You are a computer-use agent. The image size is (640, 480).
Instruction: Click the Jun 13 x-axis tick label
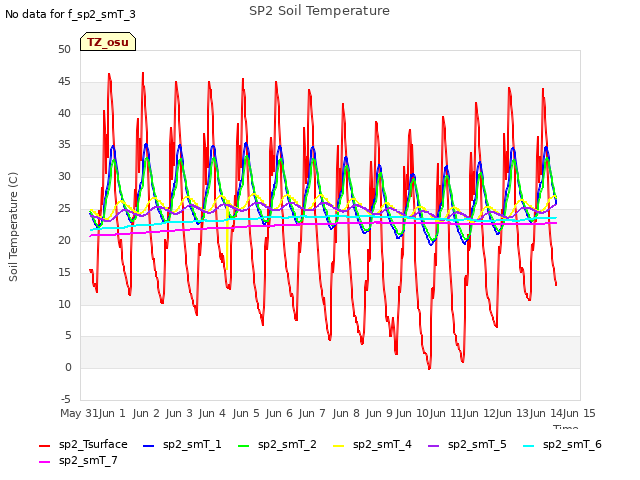512,413
